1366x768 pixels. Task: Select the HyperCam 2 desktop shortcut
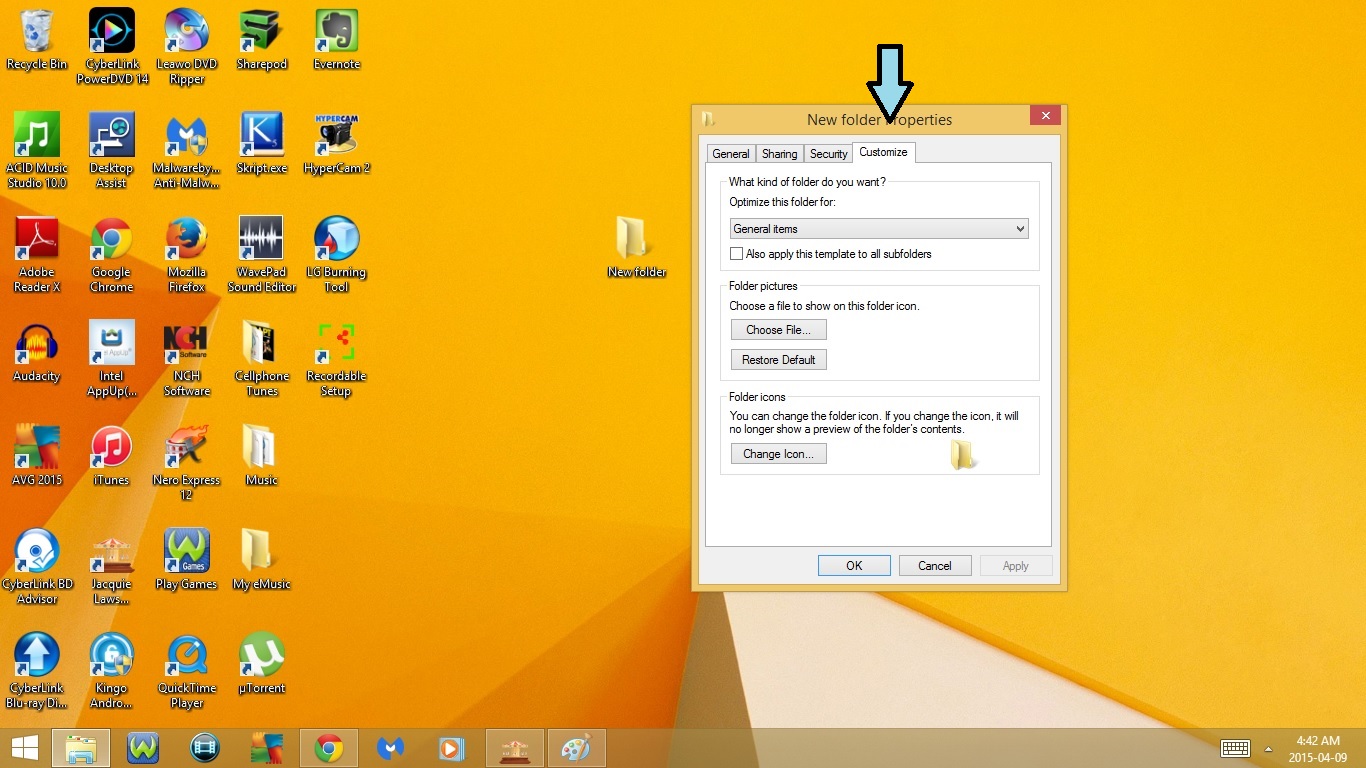(337, 143)
